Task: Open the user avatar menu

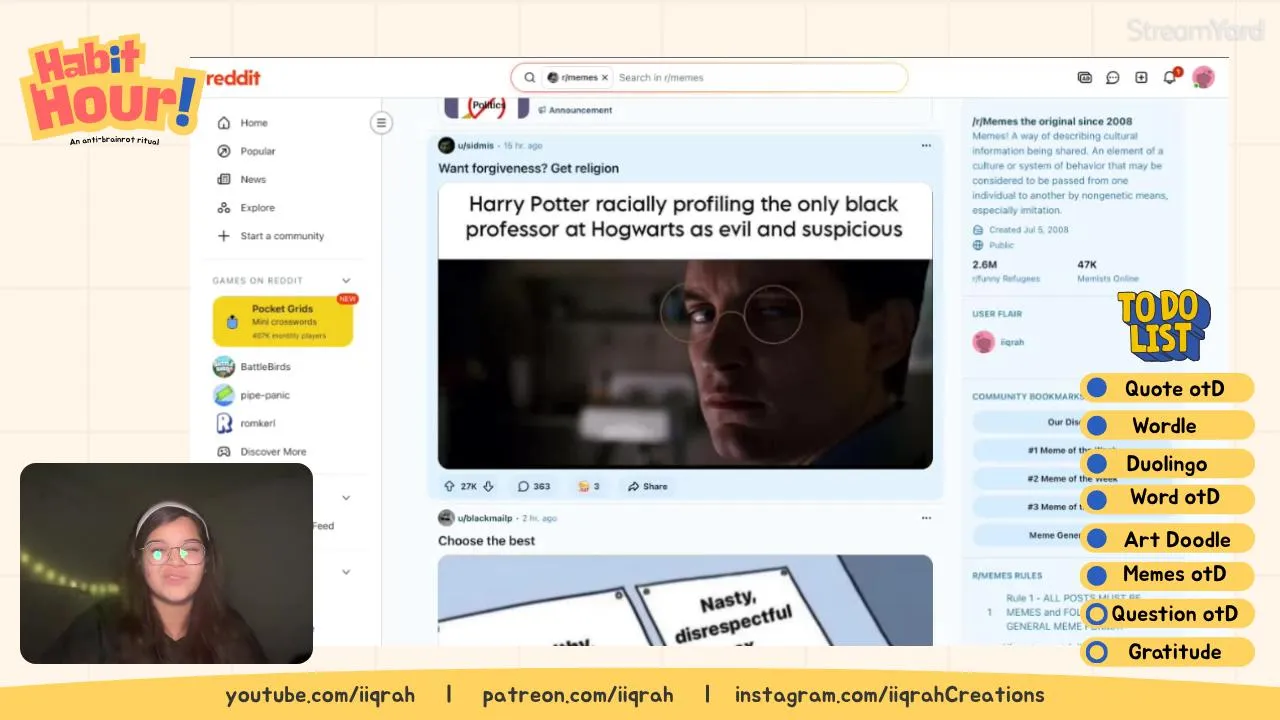Action: (1203, 78)
